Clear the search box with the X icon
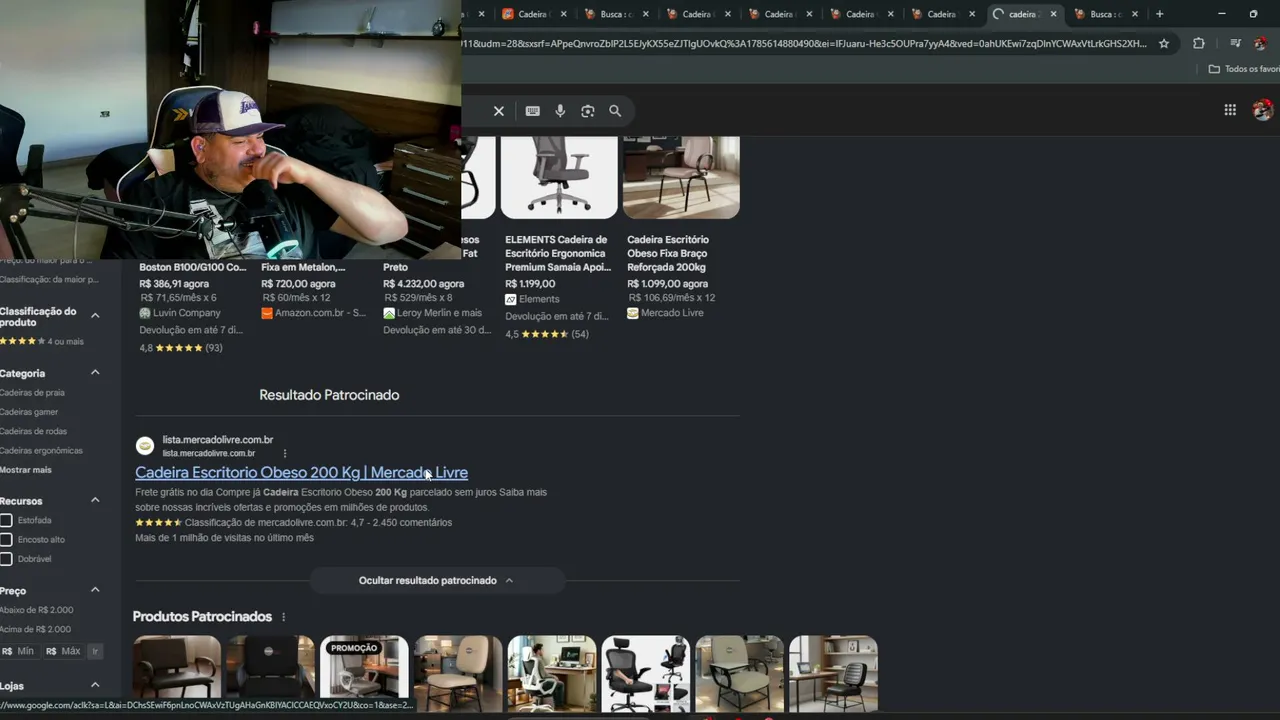 [499, 111]
